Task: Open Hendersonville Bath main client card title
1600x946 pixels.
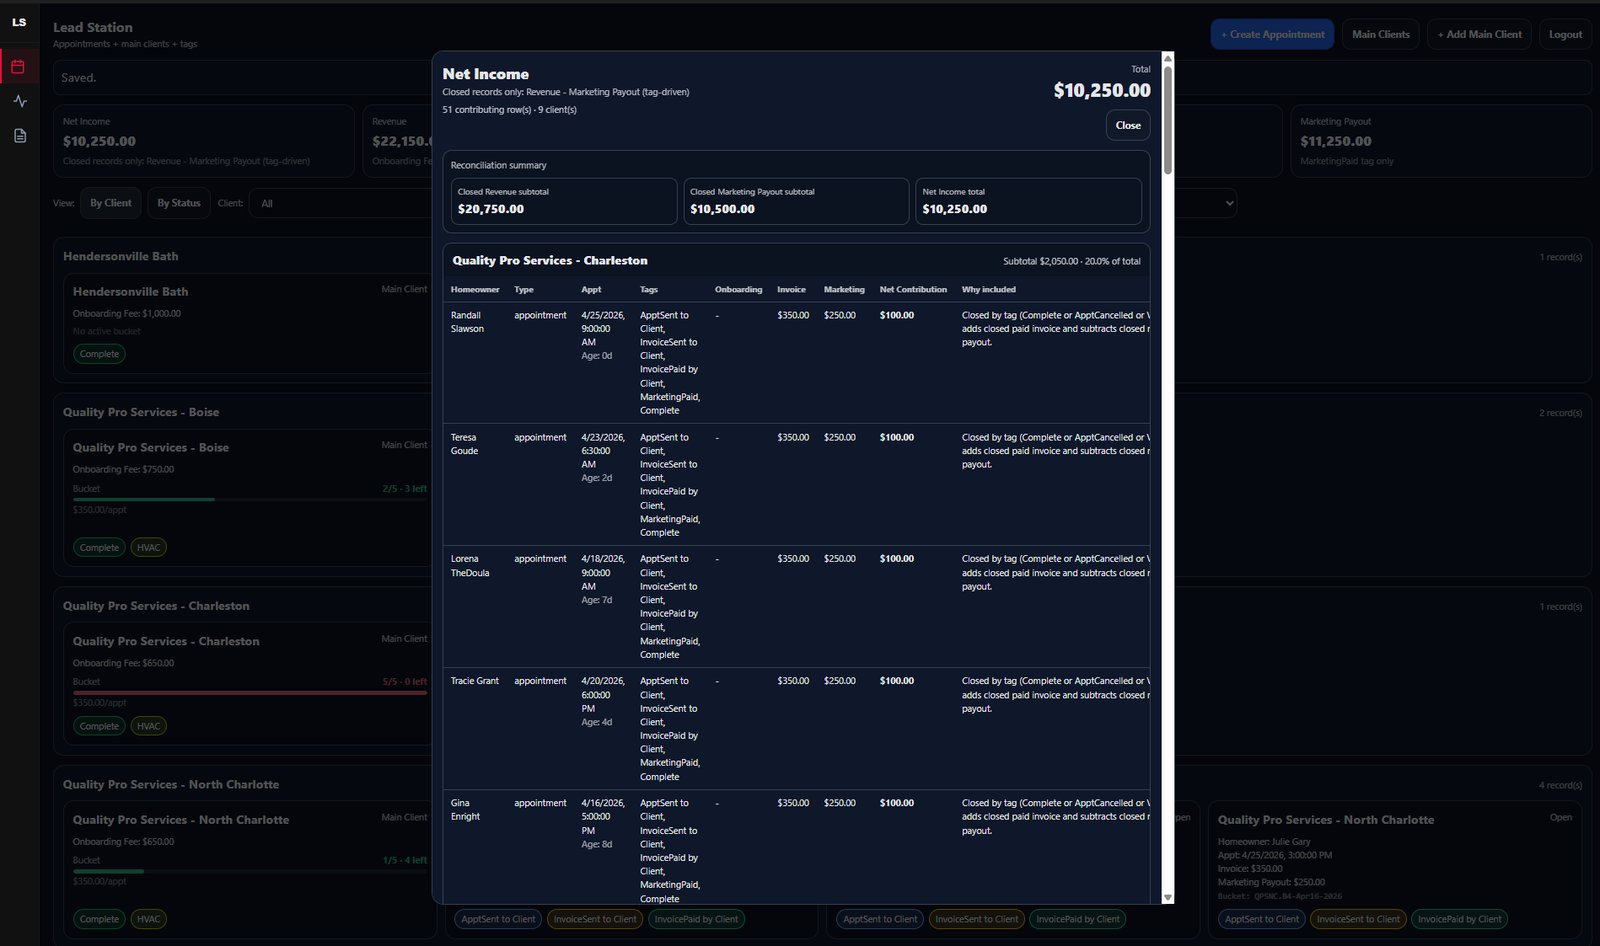Action: point(130,291)
